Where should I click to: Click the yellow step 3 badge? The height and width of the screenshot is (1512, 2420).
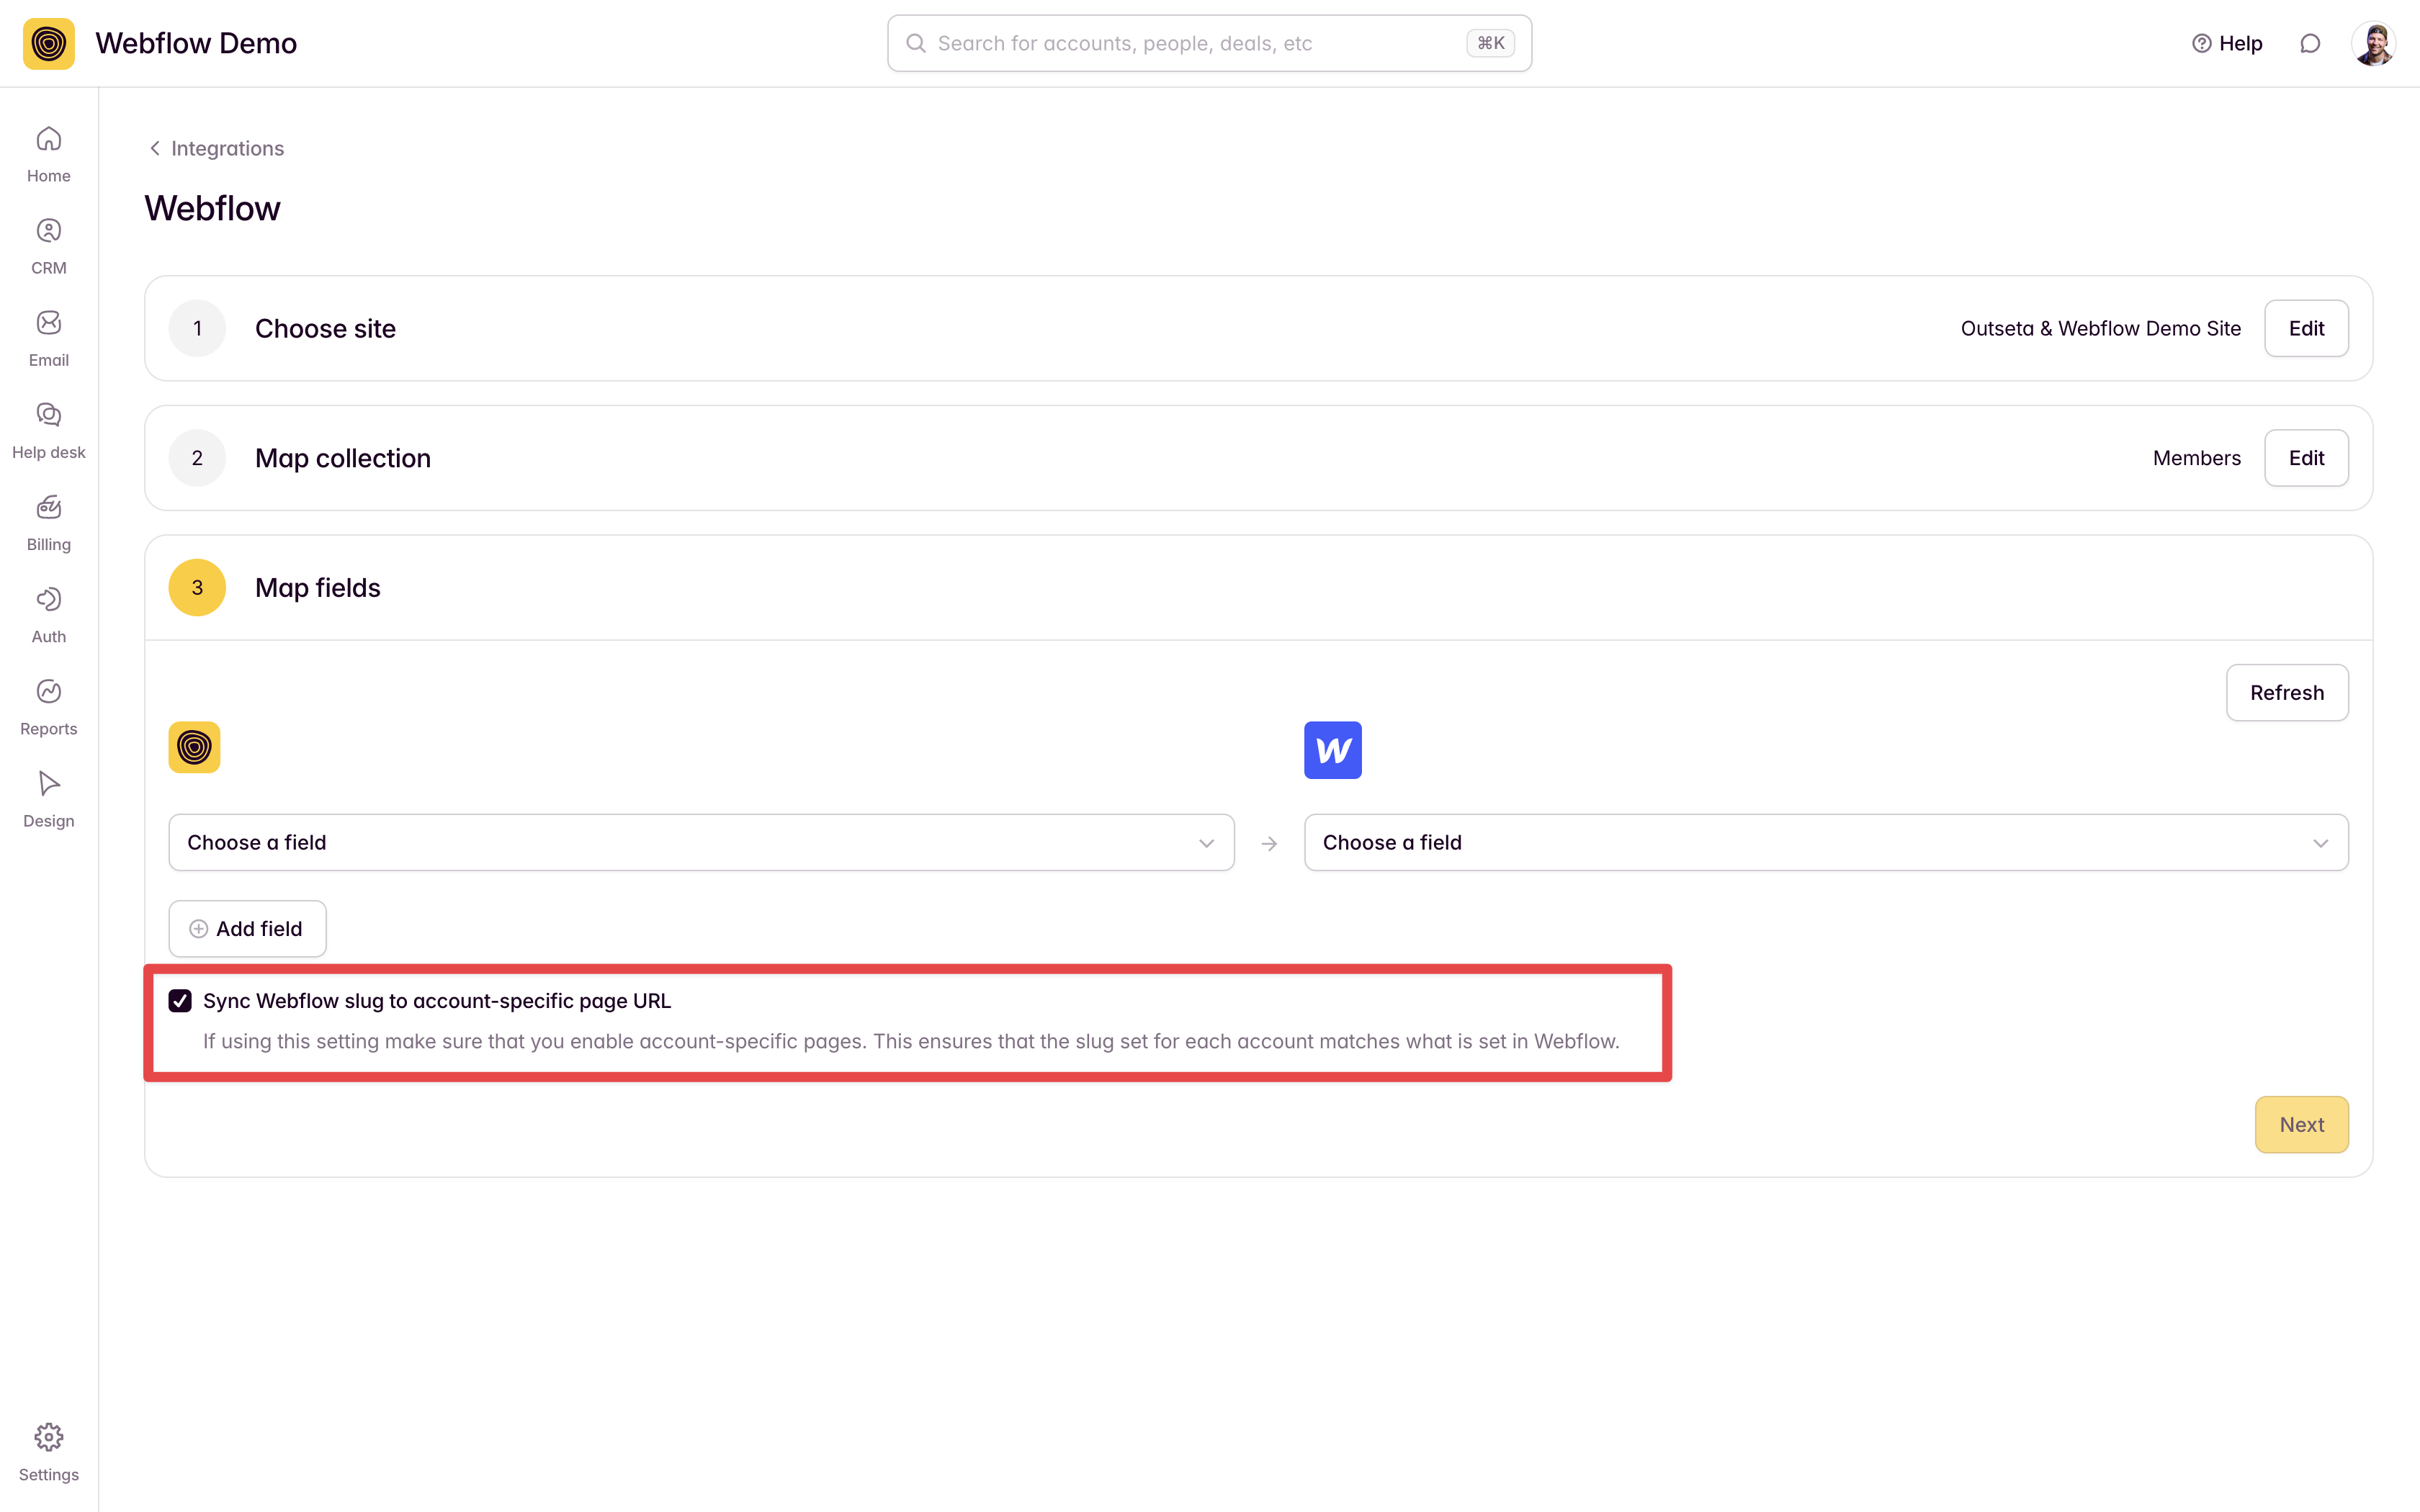click(x=197, y=587)
